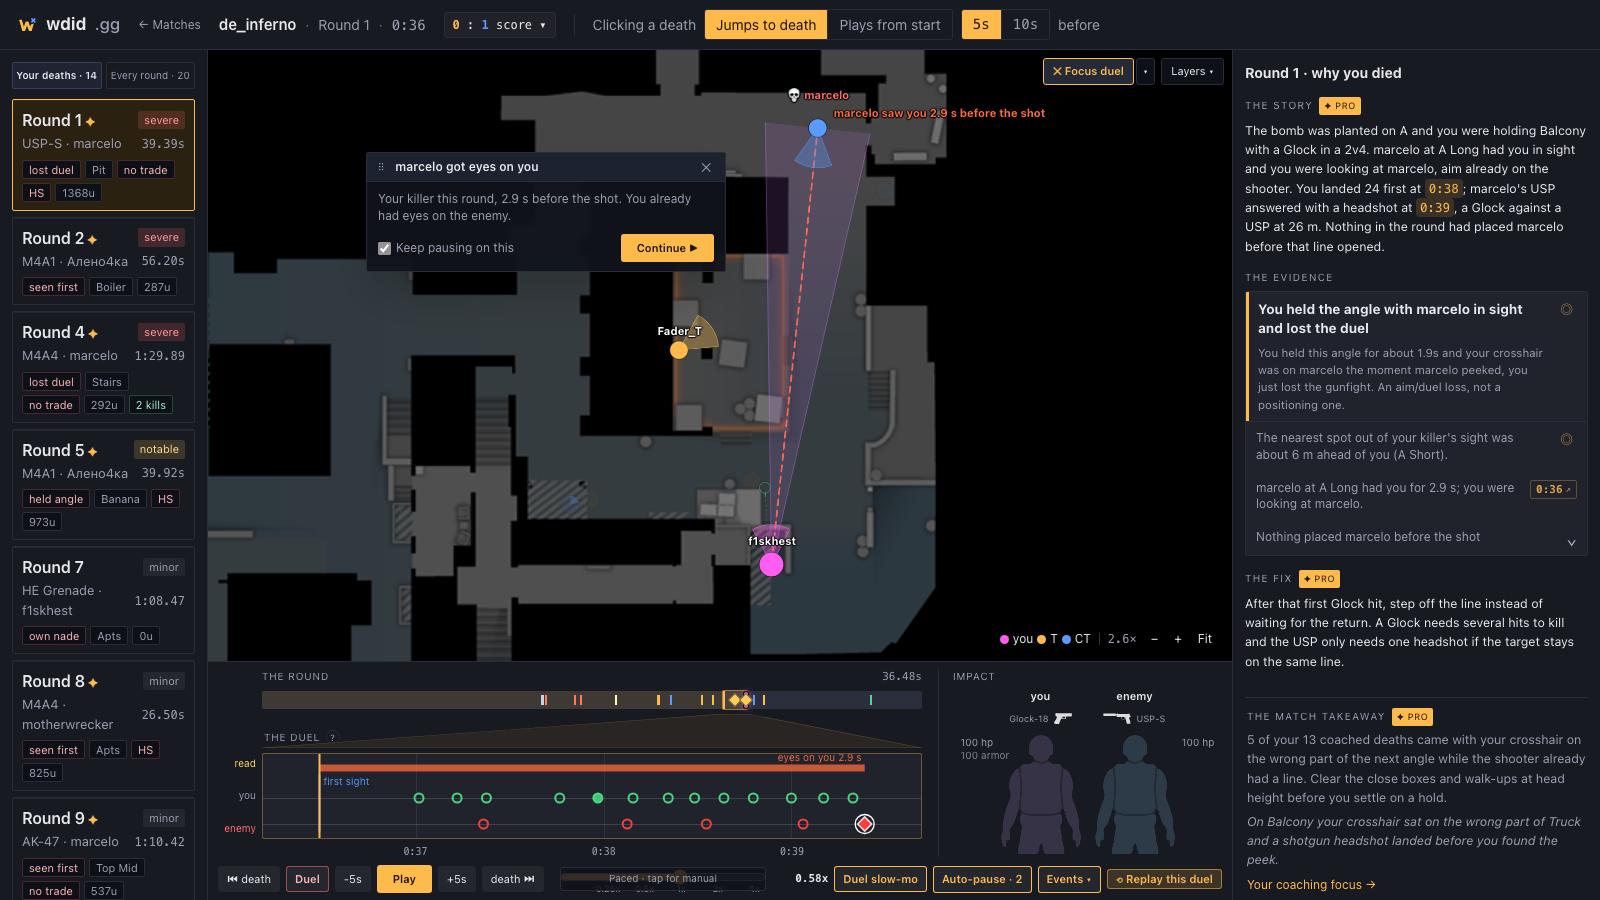Click the PRO badge beside The Story

click(x=1340, y=106)
